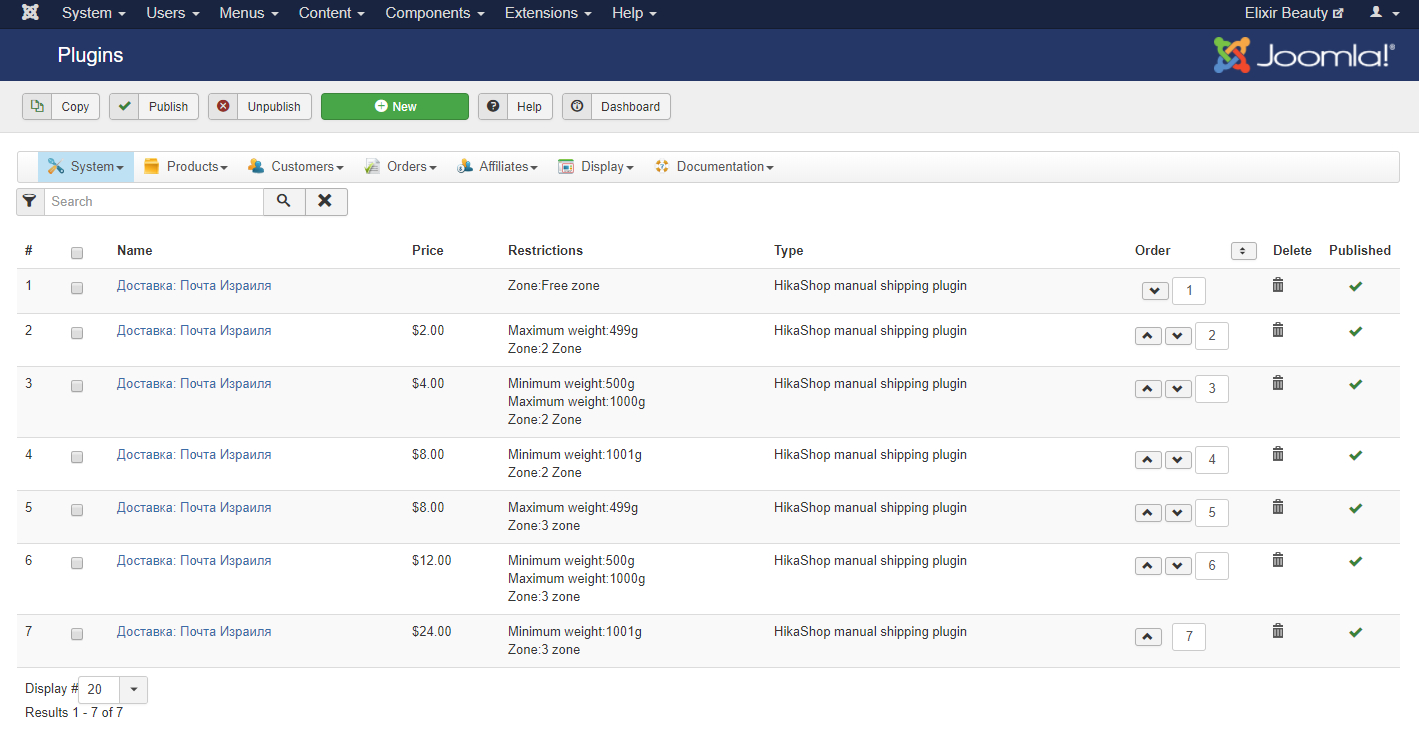Check the checkbox for row 2
The image size is (1419, 729).
[x=77, y=333]
